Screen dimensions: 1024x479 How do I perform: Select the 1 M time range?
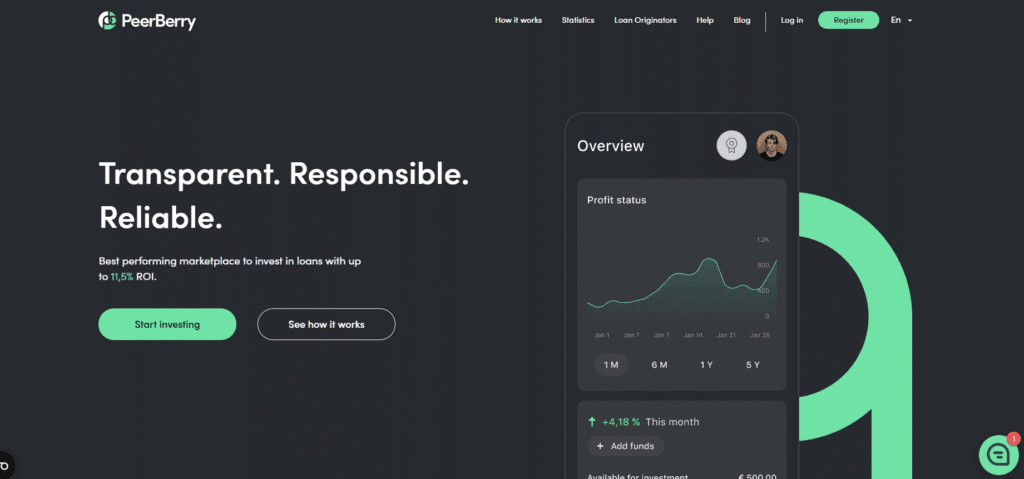tap(610, 365)
